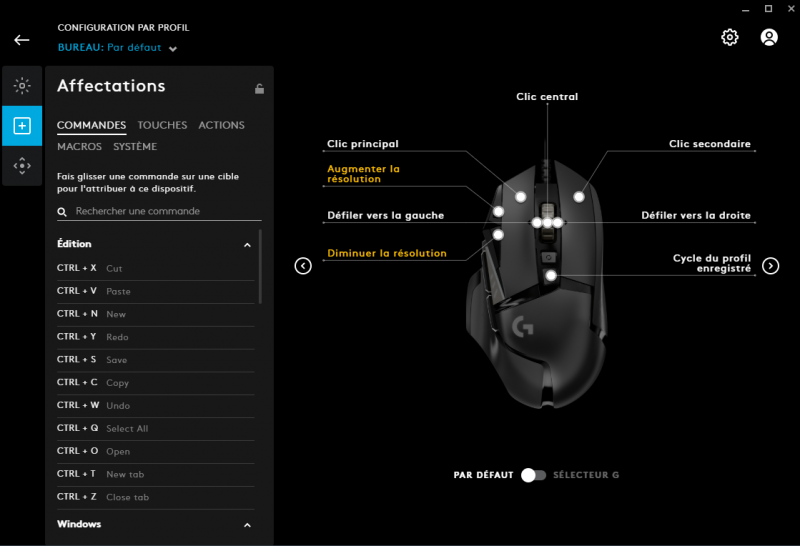The width and height of the screenshot is (800, 546).
Task: Click the search magnifier icon
Action: (62, 211)
